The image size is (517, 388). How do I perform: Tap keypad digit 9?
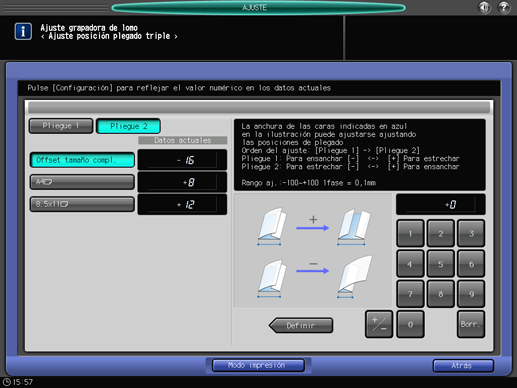(x=471, y=294)
